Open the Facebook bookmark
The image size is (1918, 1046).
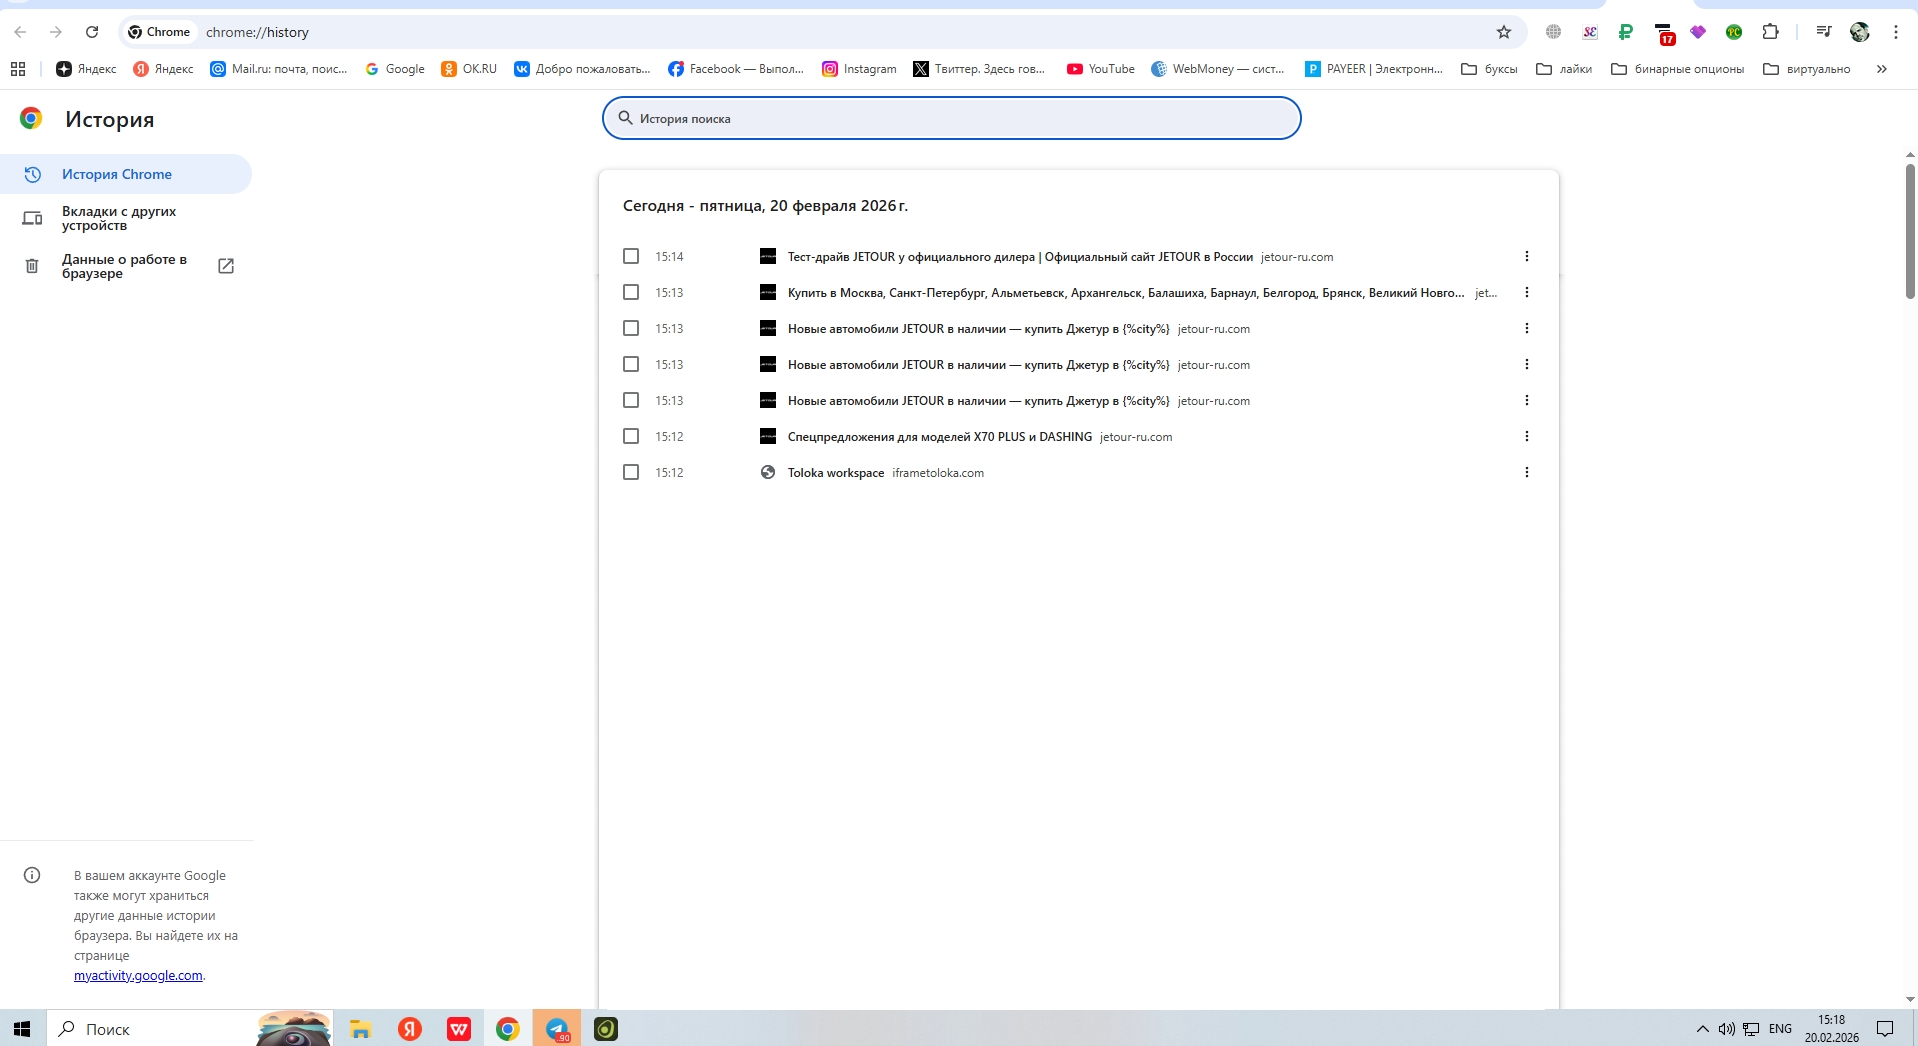point(736,69)
